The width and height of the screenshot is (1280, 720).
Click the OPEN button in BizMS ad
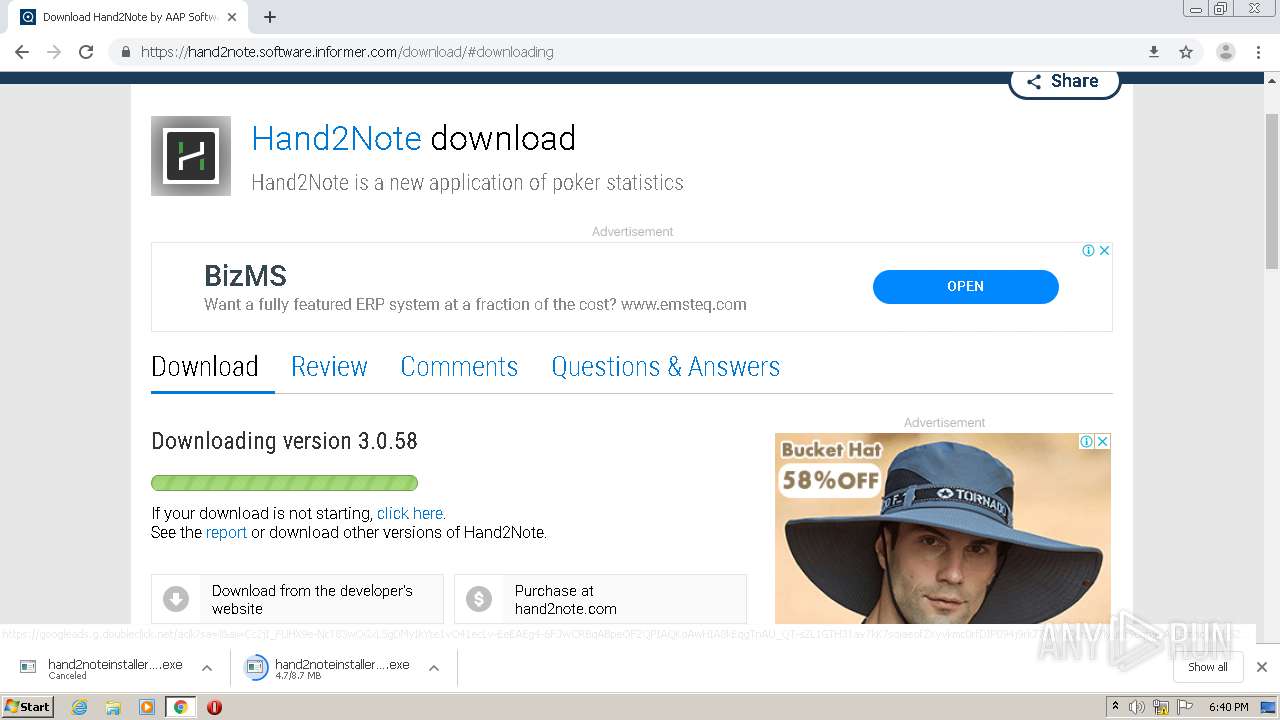965,286
